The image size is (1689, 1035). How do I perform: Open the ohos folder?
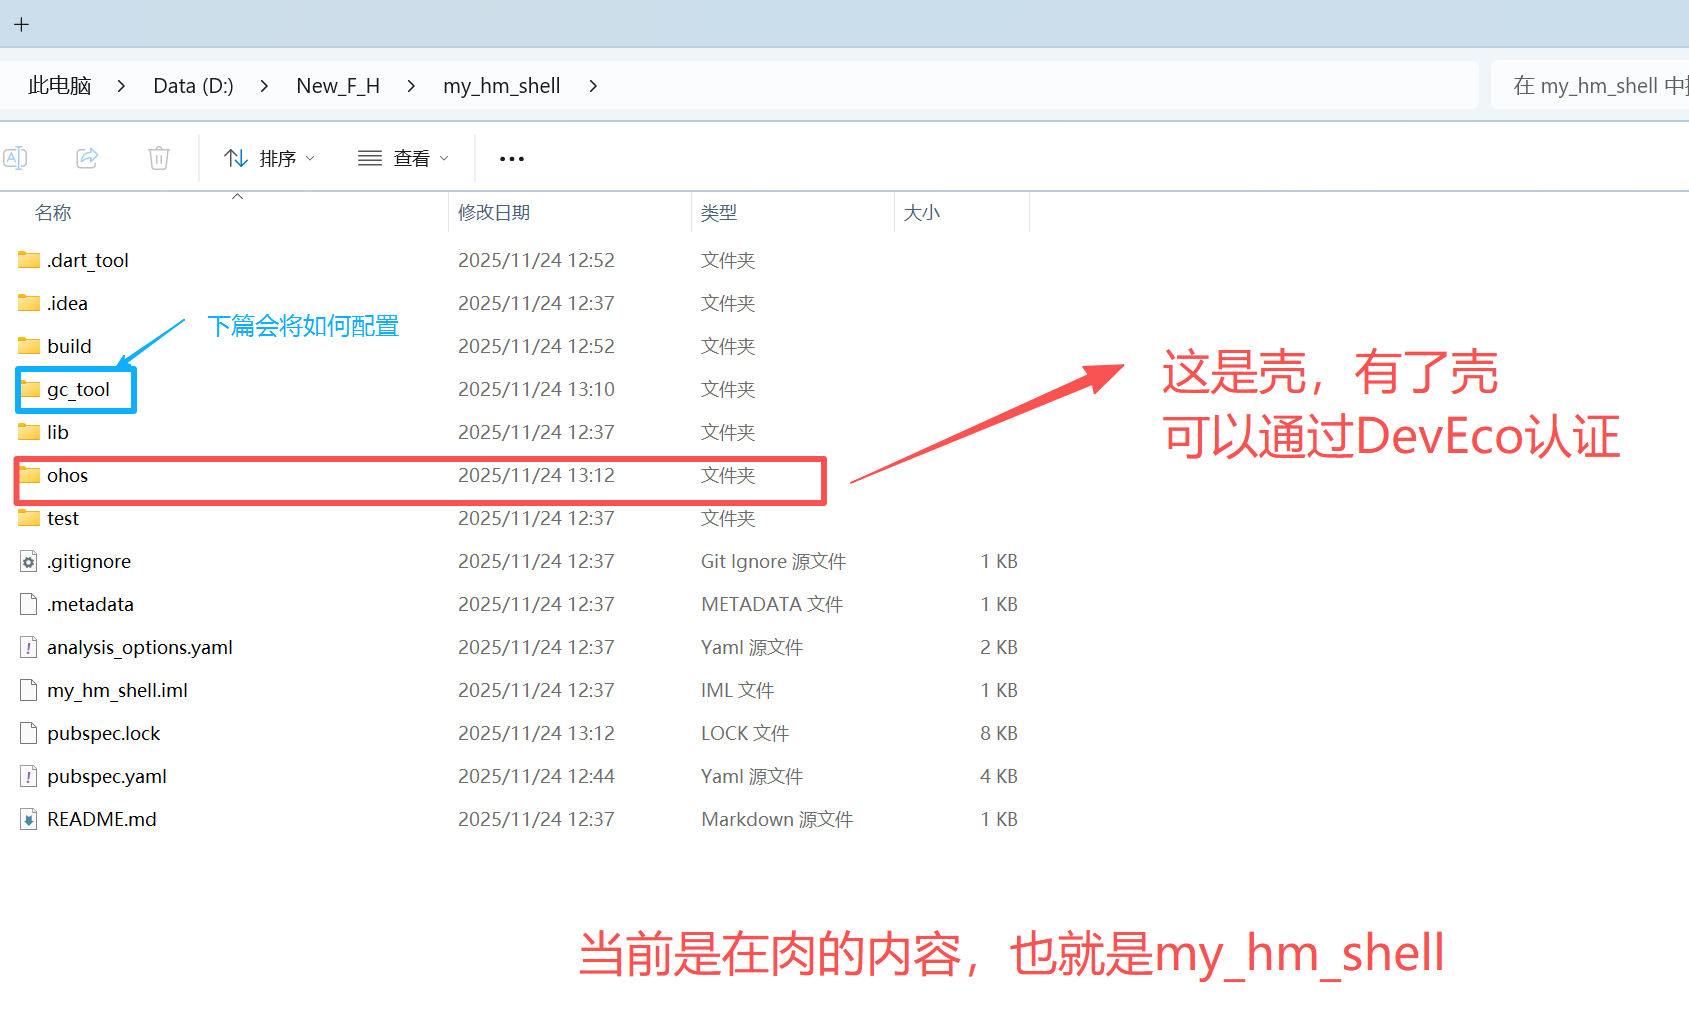pyautogui.click(x=68, y=475)
